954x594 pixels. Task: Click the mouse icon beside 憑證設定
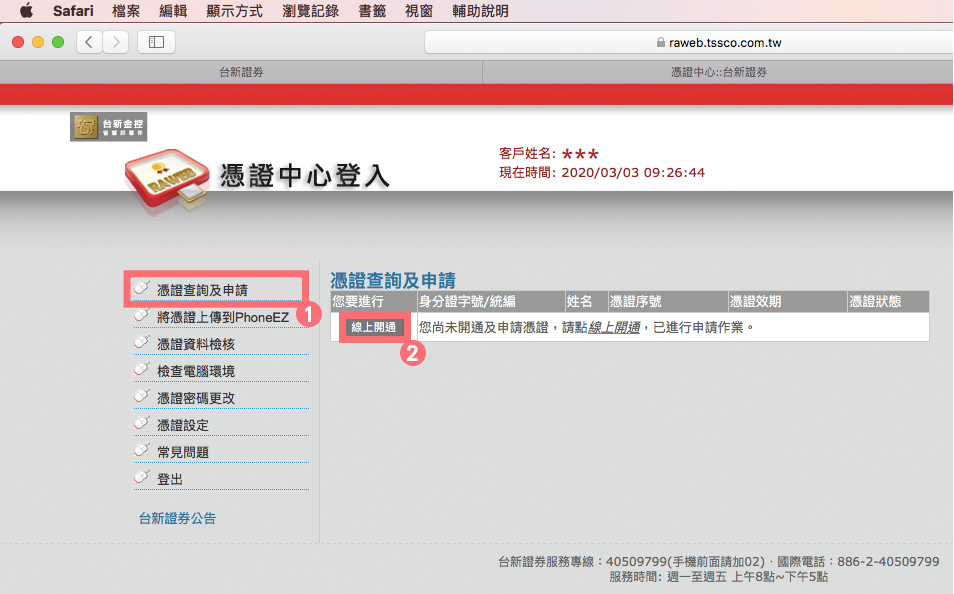tap(142, 422)
